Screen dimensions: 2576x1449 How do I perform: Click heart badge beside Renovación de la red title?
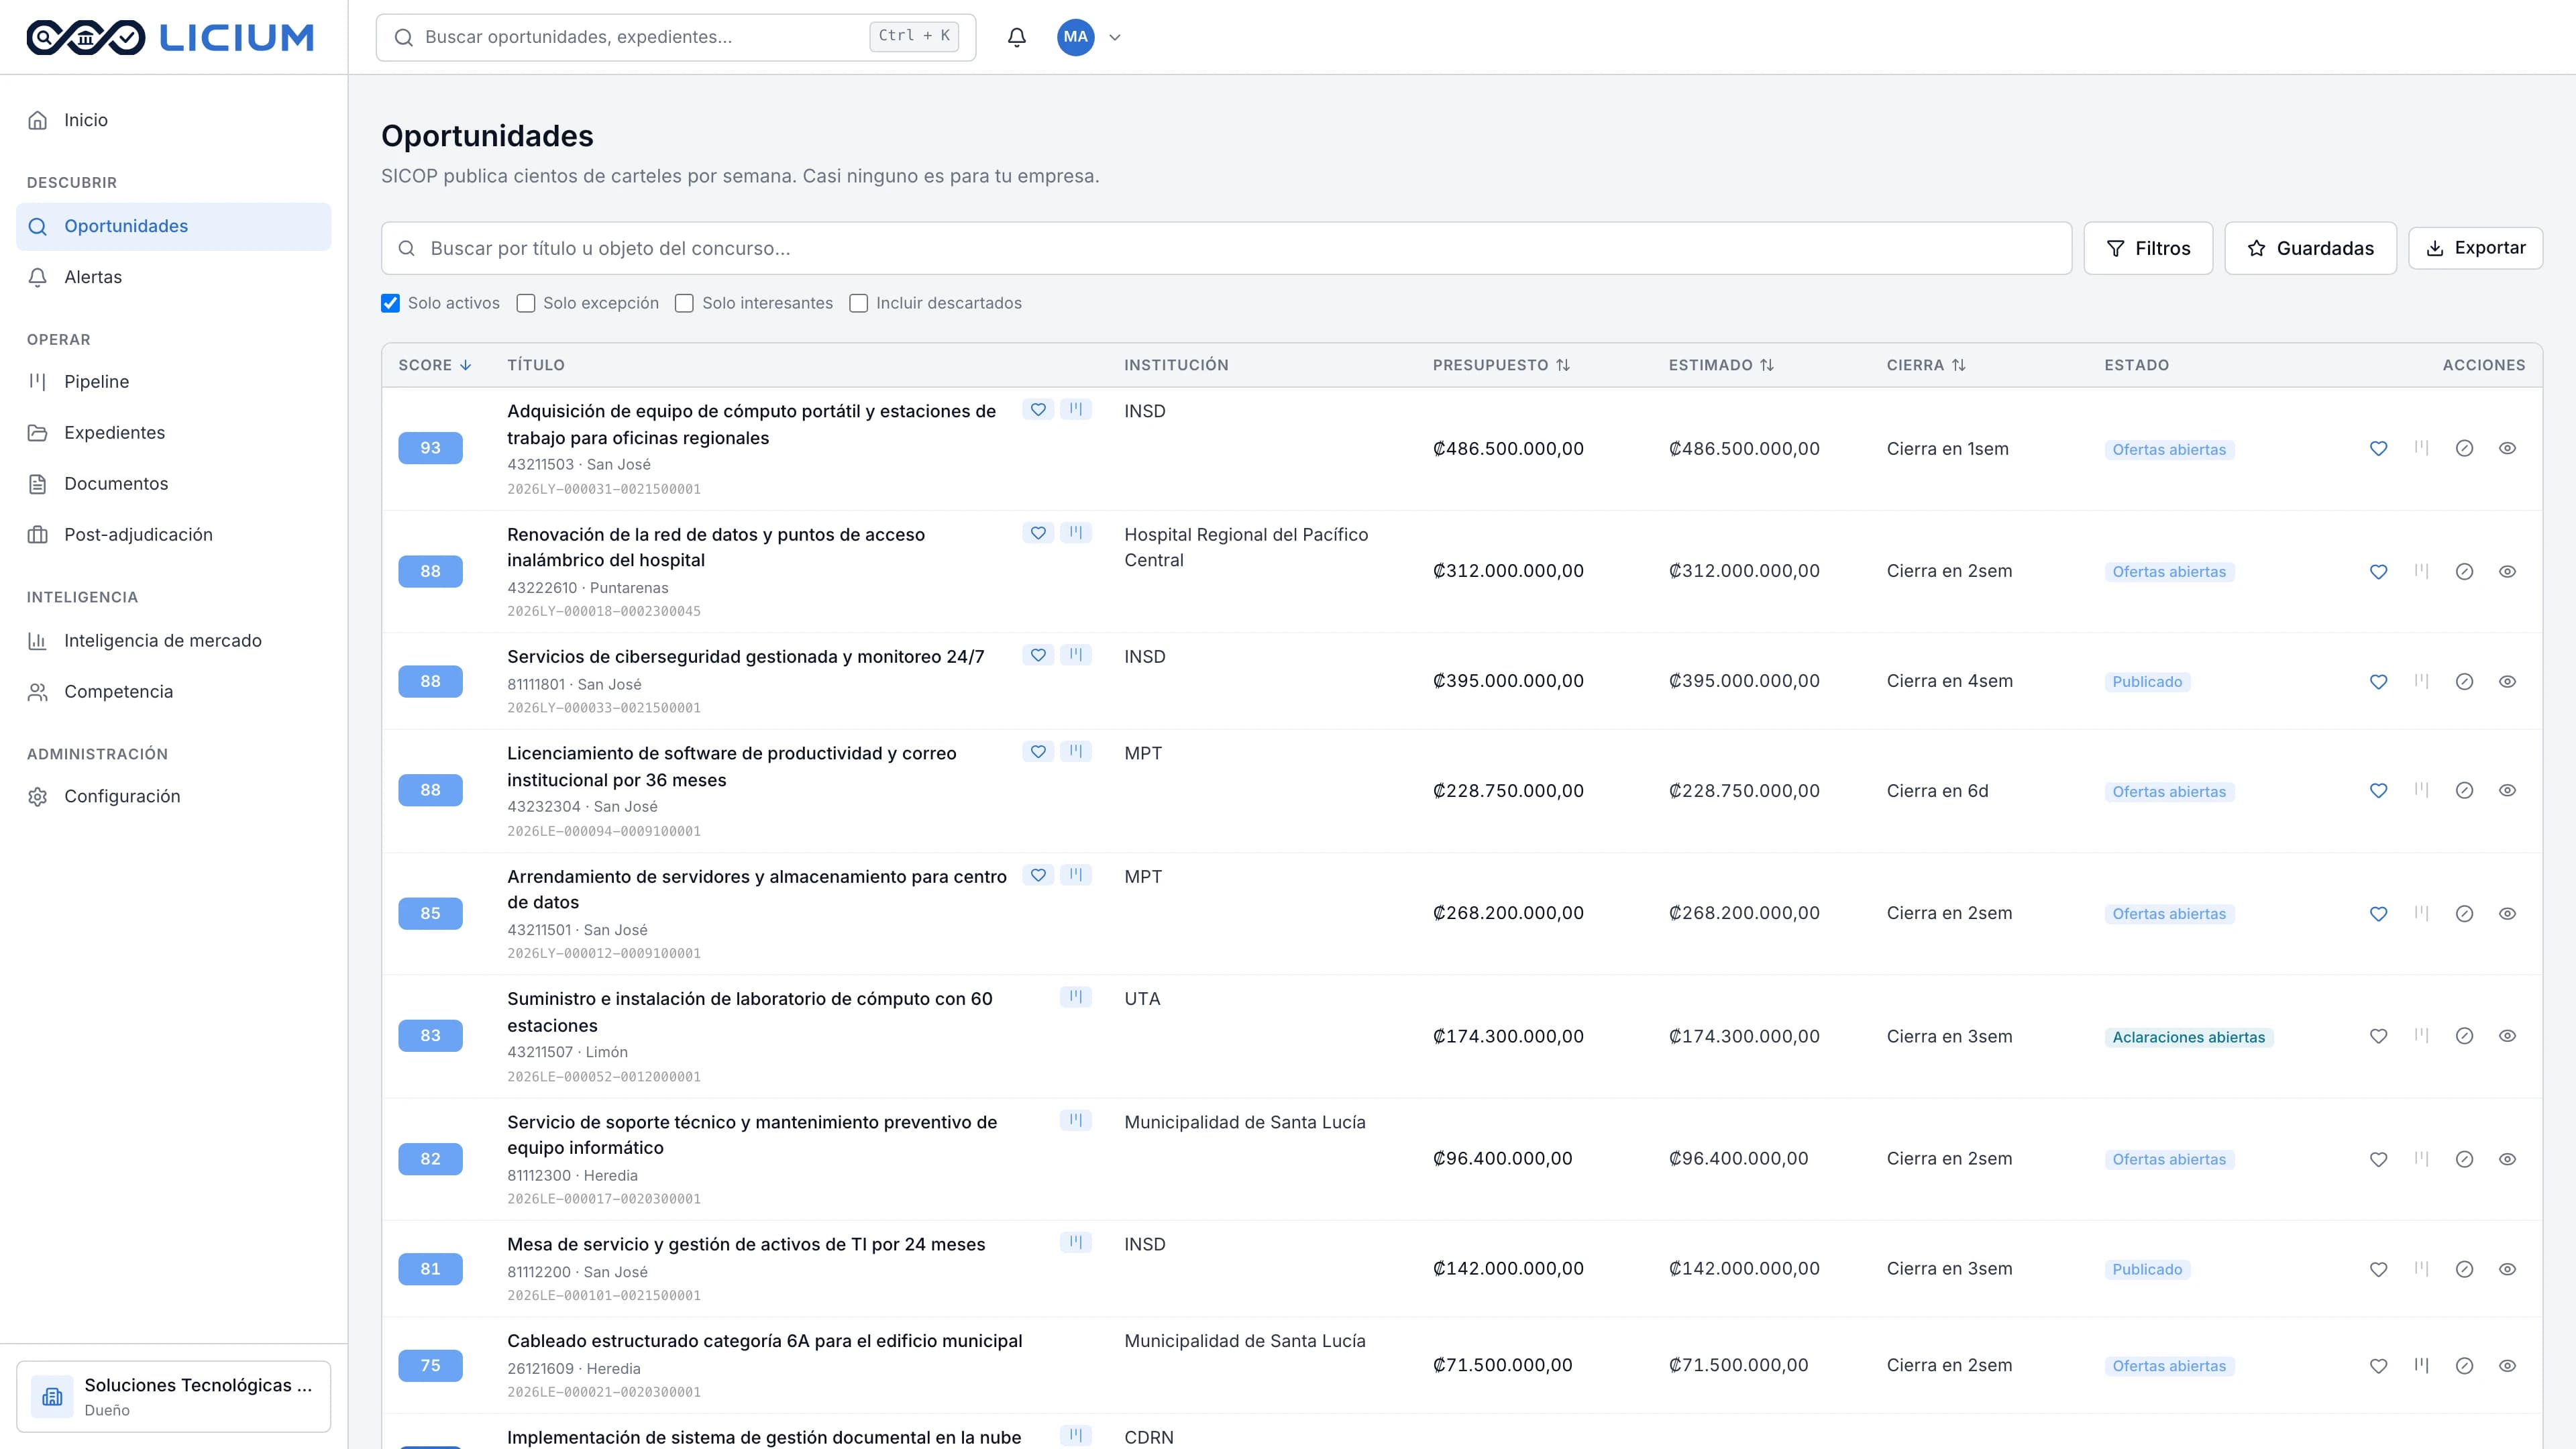[1038, 533]
